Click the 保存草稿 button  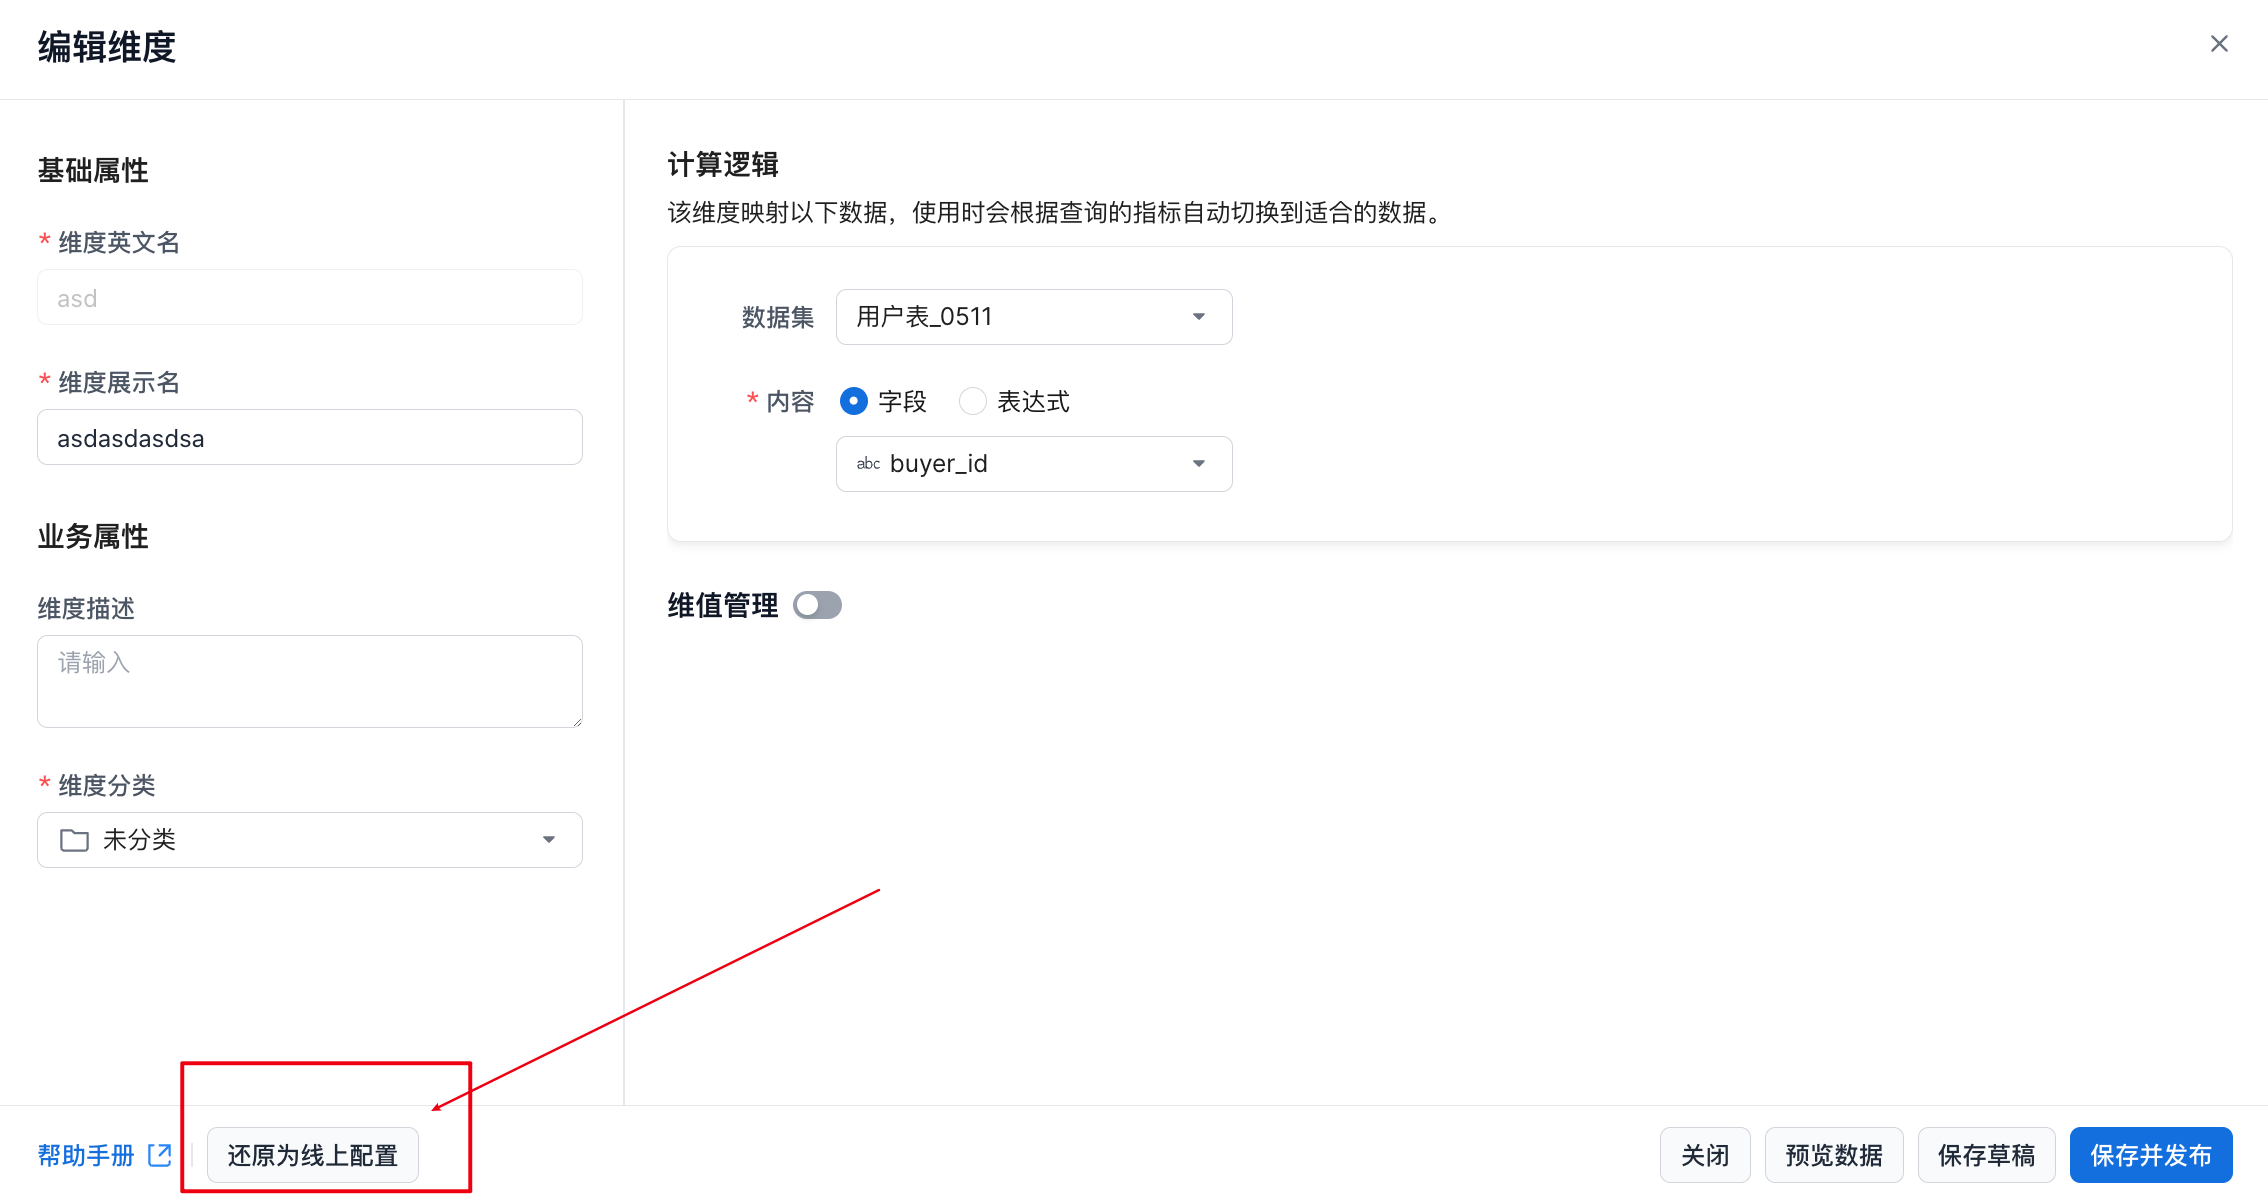click(1986, 1155)
